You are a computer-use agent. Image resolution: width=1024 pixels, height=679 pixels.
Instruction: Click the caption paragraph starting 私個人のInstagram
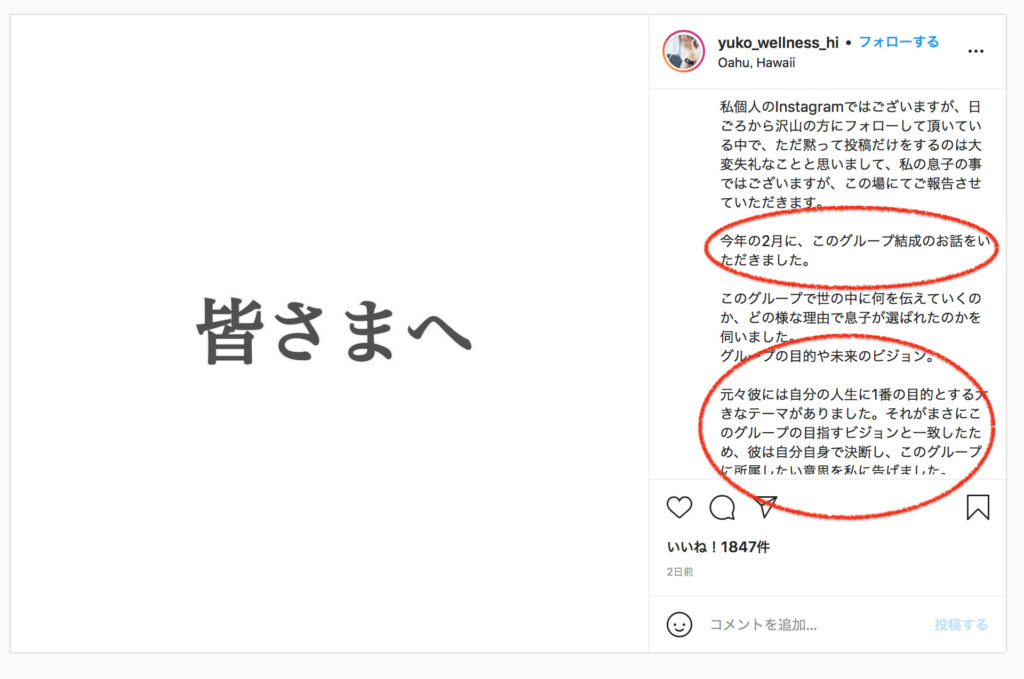(850, 154)
